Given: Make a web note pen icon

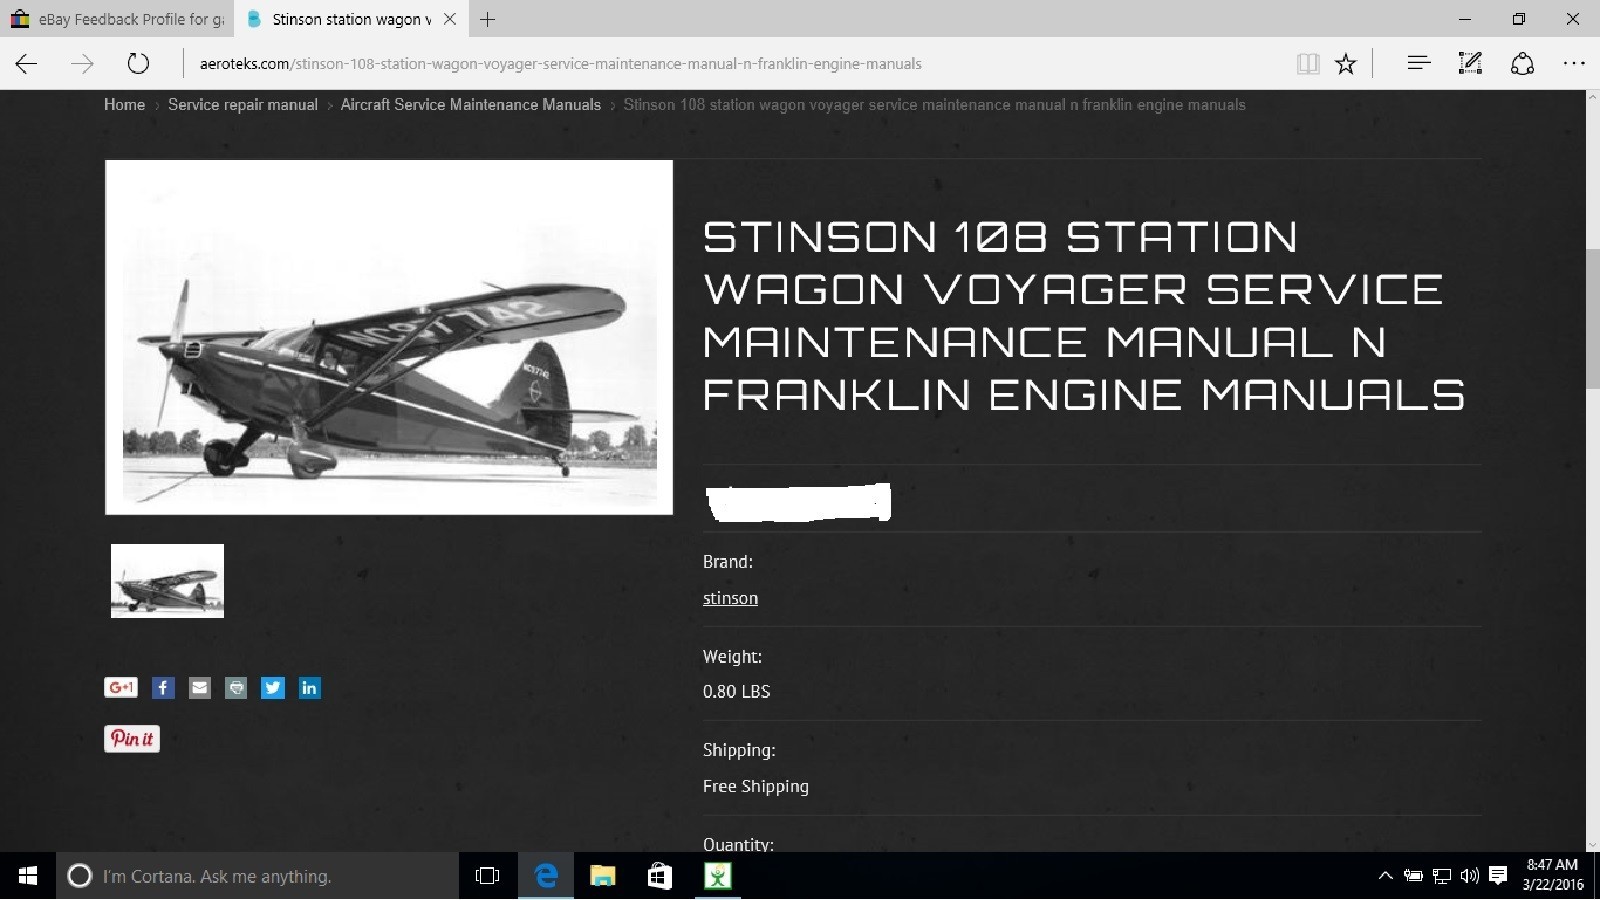Looking at the screenshot, I should click(x=1470, y=64).
